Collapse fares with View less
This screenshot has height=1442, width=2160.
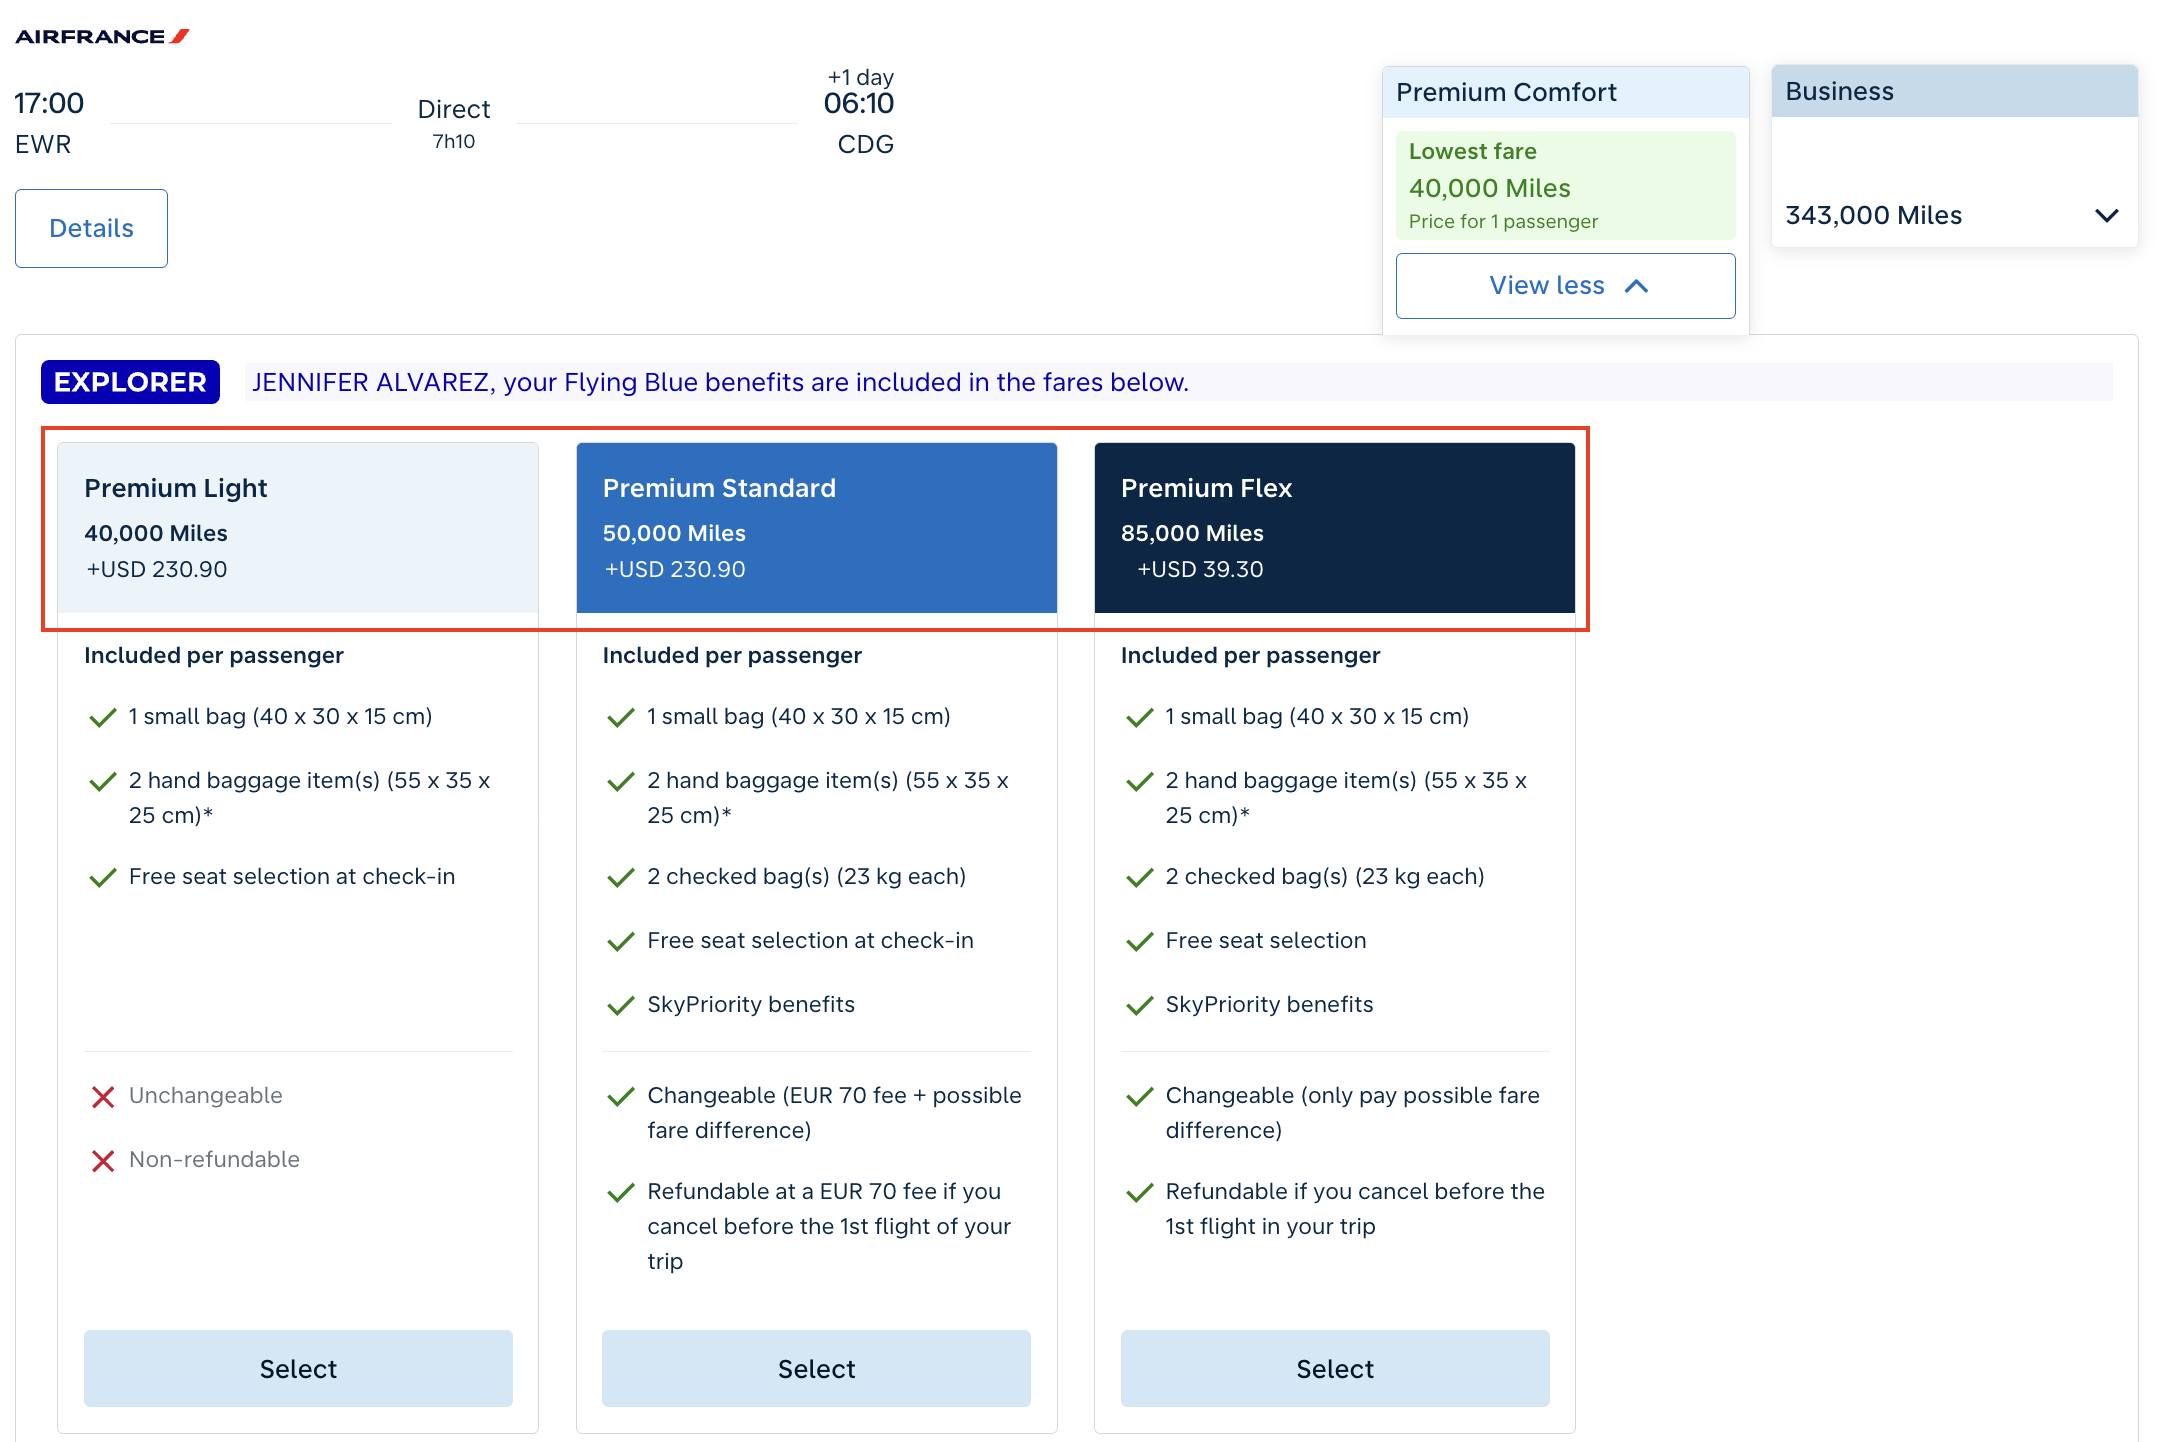[1565, 286]
